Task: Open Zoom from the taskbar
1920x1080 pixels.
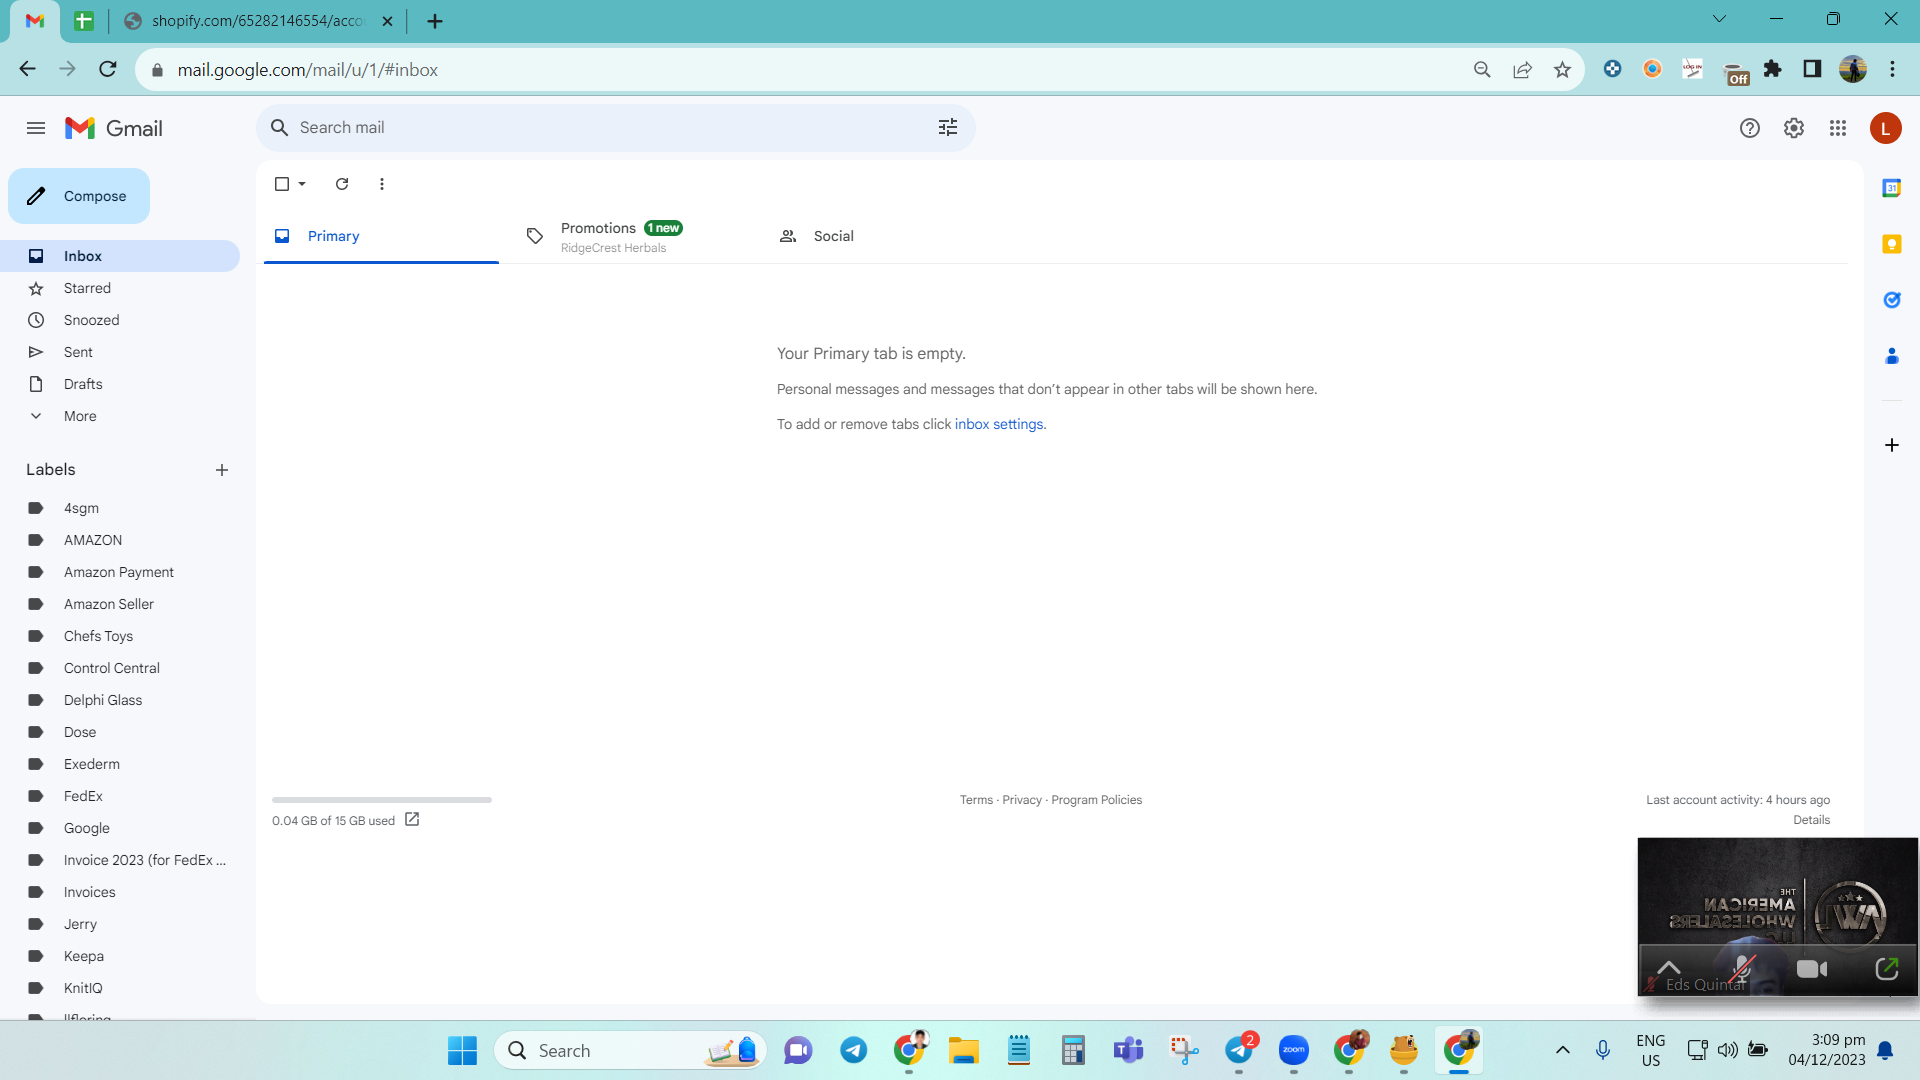Action: pyautogui.click(x=1294, y=1050)
